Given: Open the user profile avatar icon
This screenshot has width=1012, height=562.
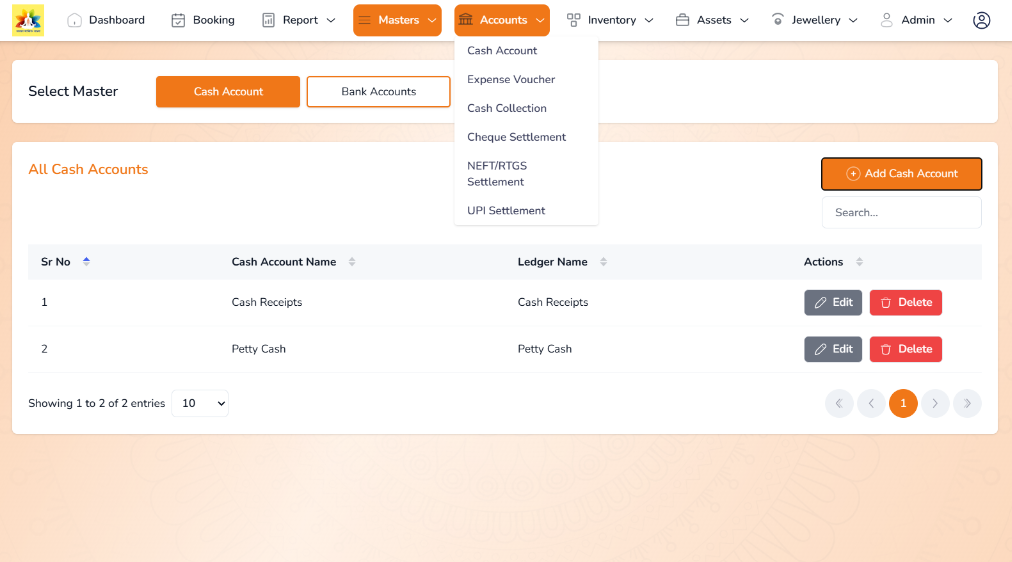Looking at the screenshot, I should click(981, 21).
